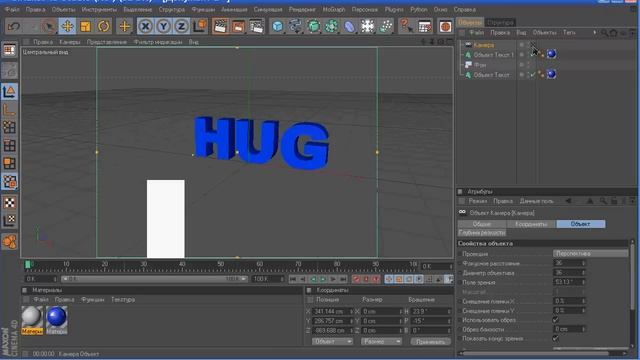The height and width of the screenshot is (360, 640).
Task: Click the recent tool plus icon
Action: pos(124,27)
